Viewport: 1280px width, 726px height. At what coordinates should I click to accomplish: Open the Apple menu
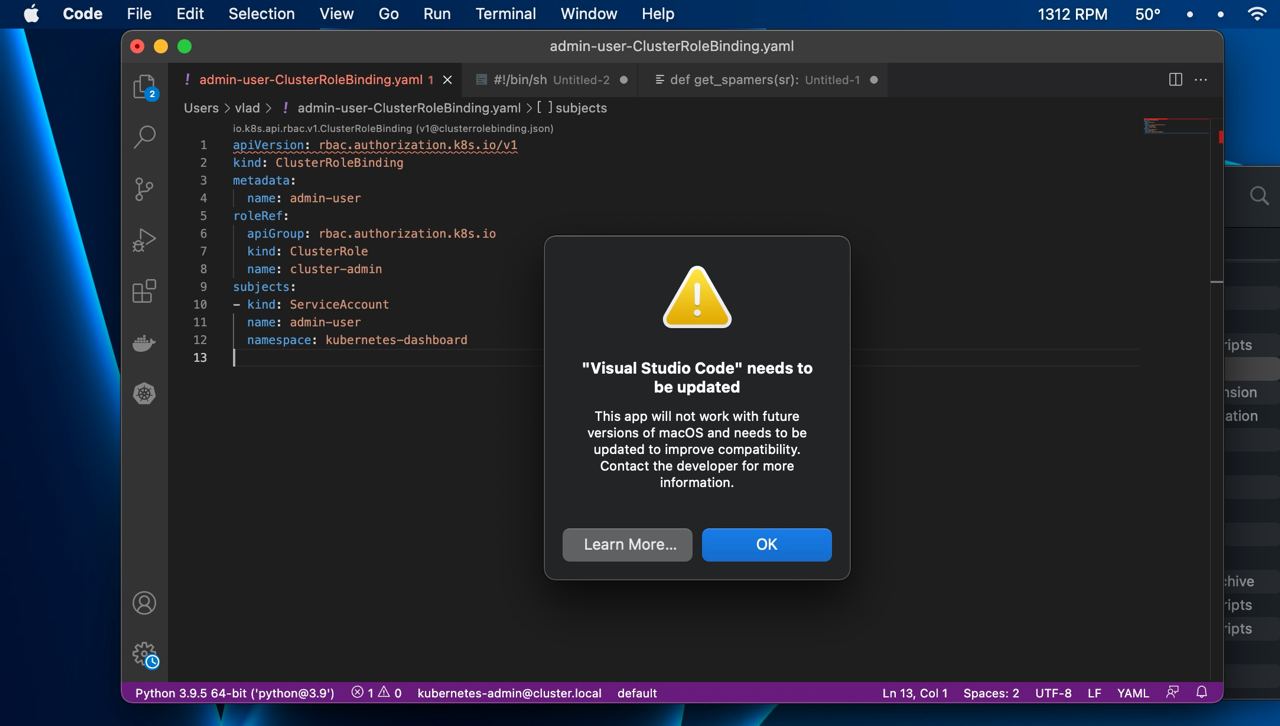[31, 14]
